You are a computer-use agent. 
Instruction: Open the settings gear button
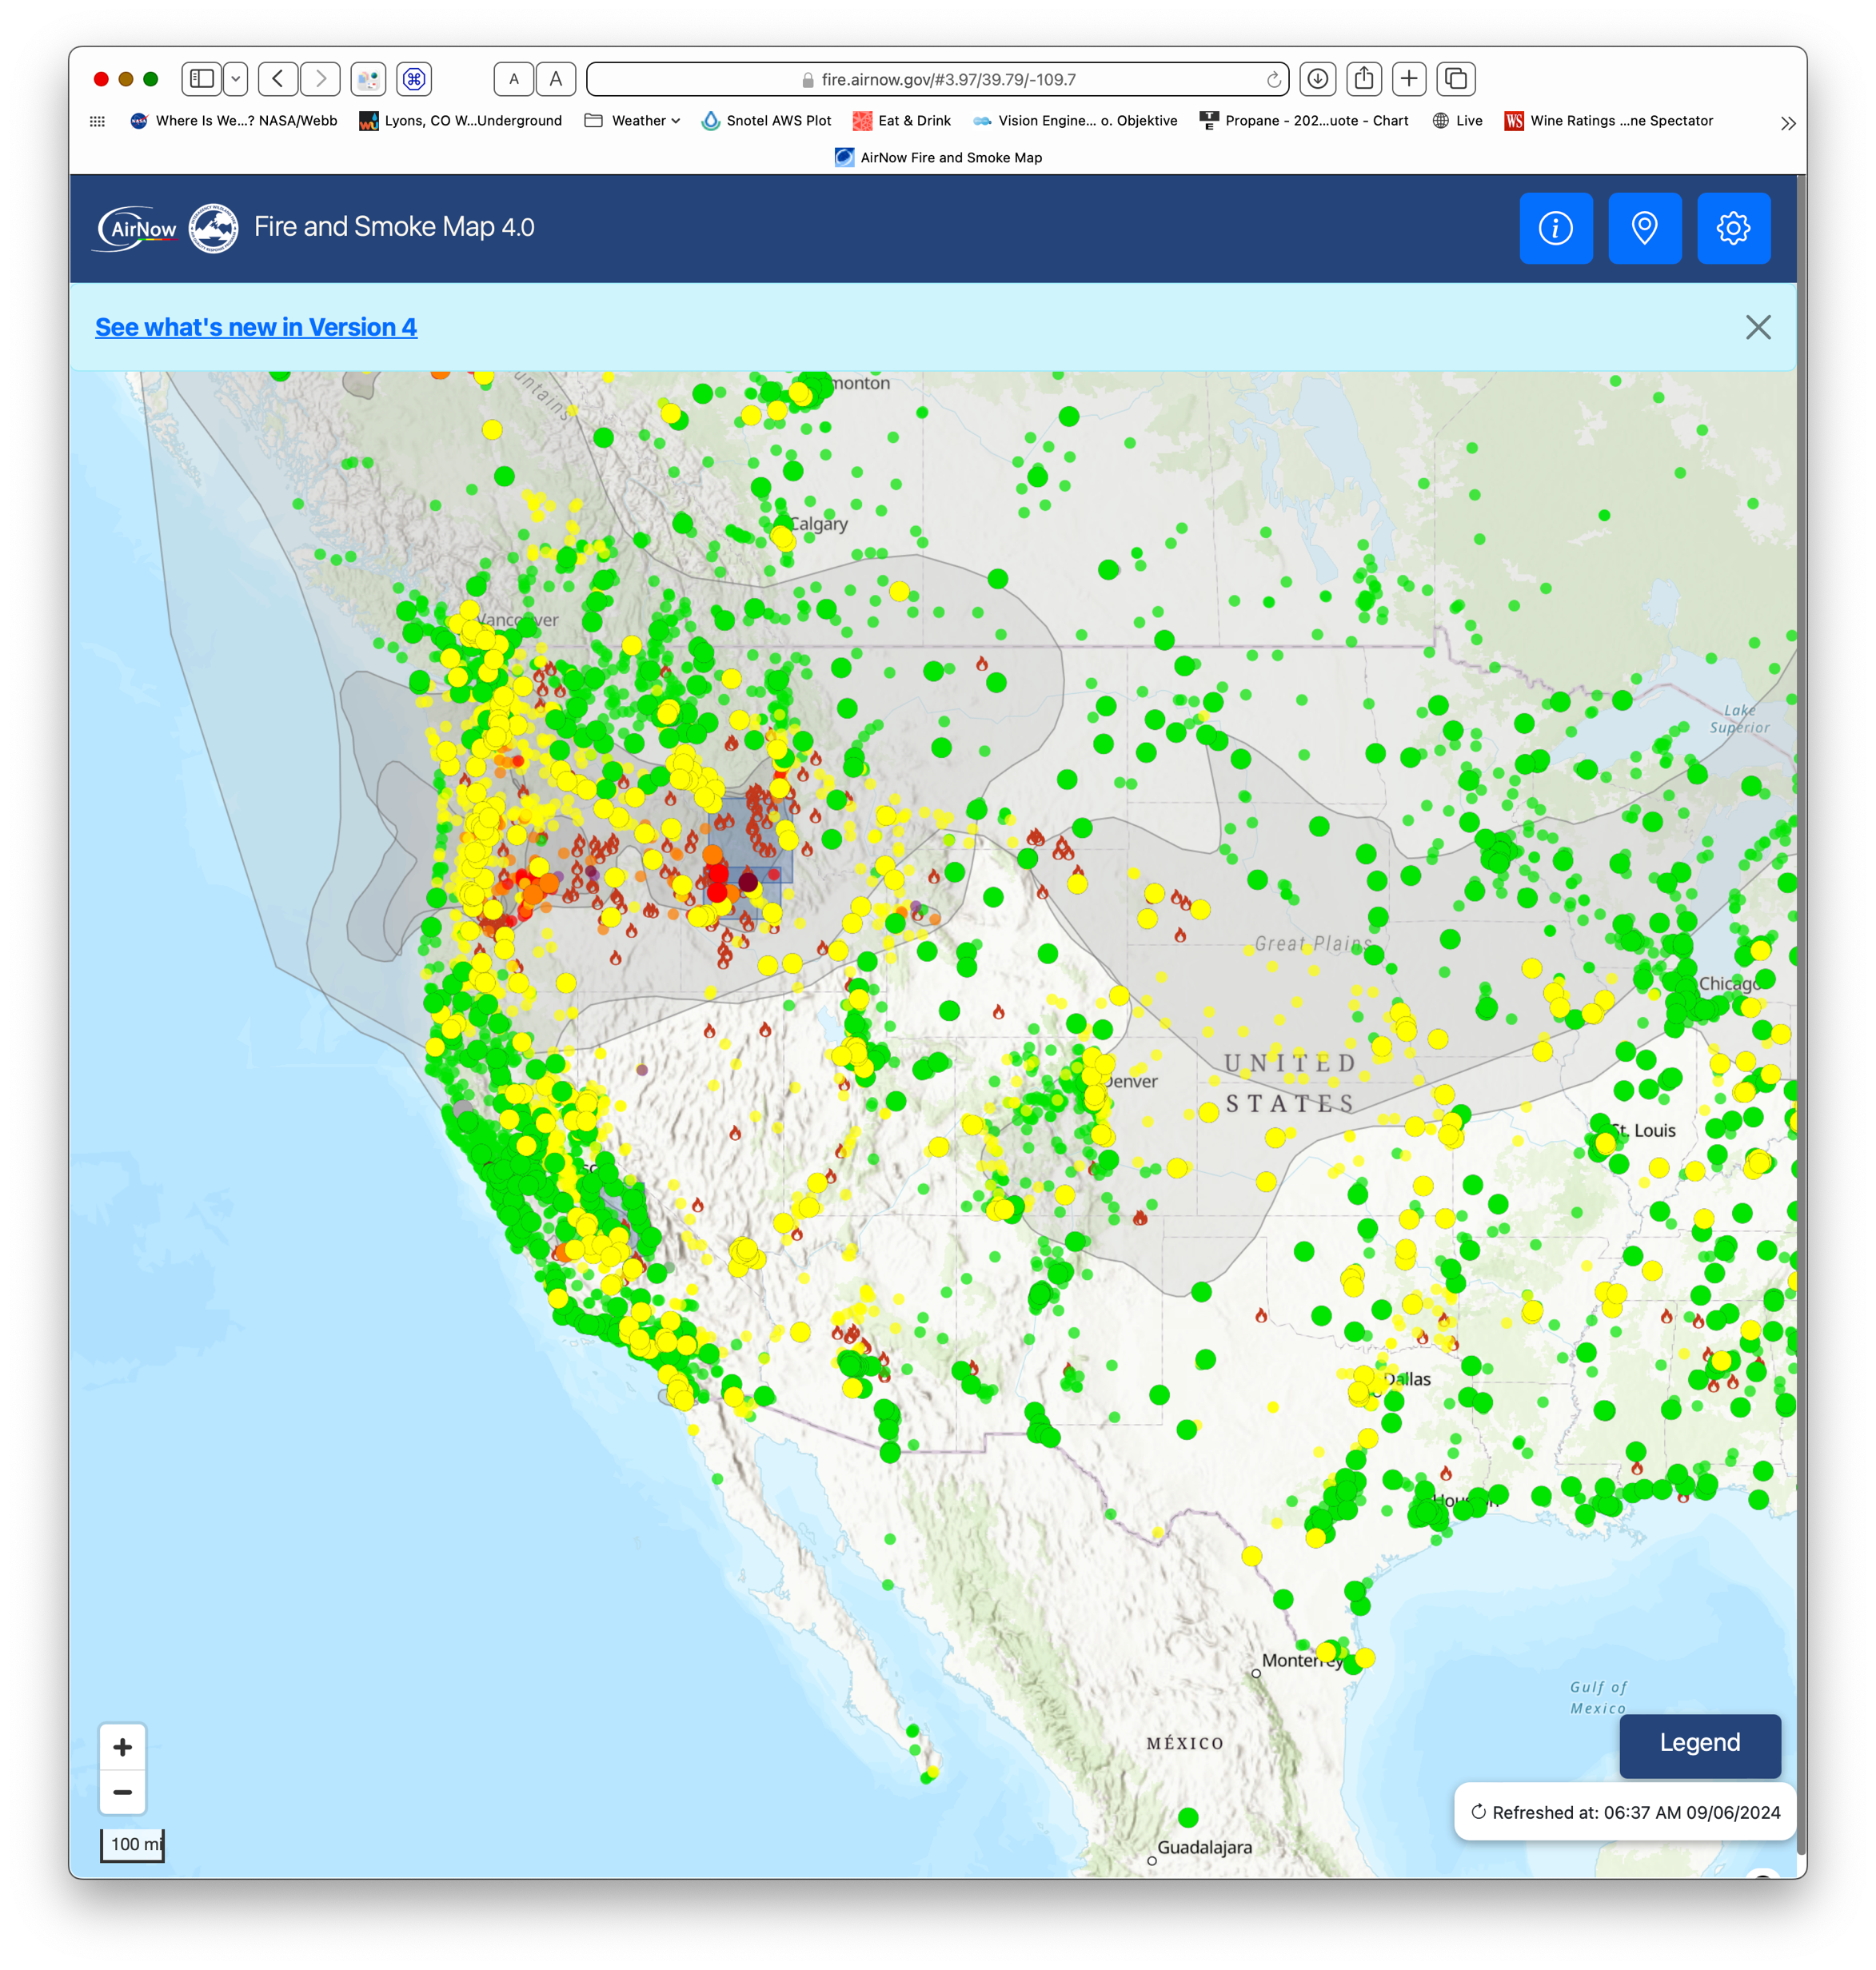point(1733,228)
